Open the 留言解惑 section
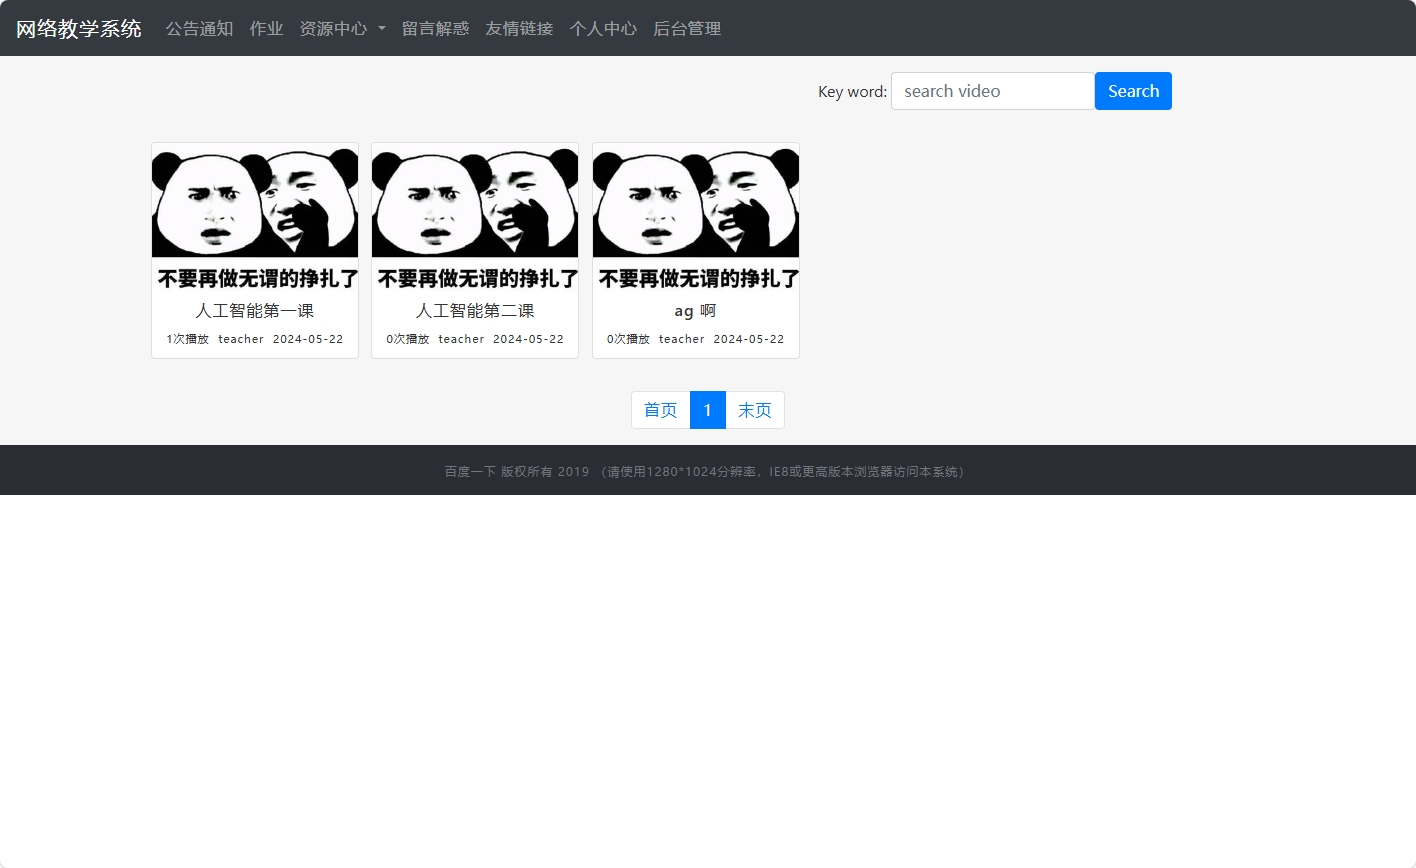Viewport: 1416px width, 868px height. pos(434,29)
